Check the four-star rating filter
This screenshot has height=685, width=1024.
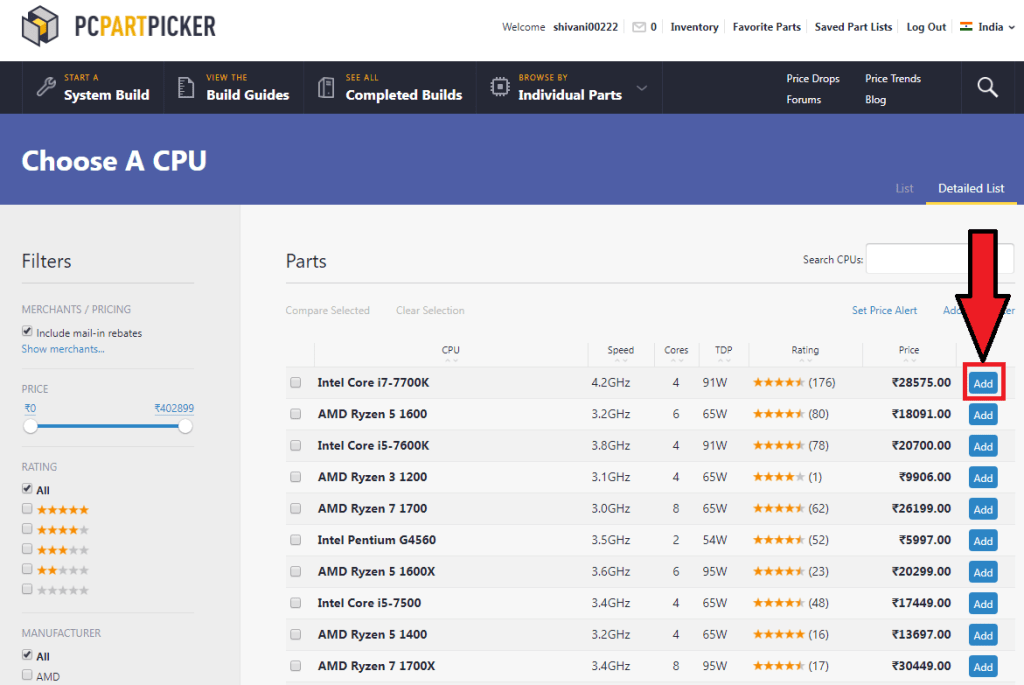(x=27, y=528)
